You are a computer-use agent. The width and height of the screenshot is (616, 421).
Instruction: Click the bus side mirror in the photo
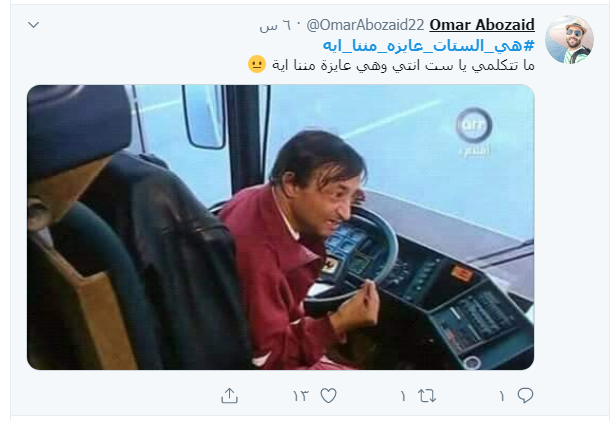[x=204, y=117]
